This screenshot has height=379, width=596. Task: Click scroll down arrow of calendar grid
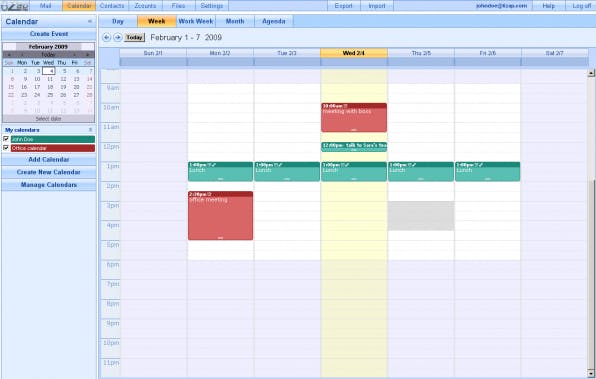click(x=591, y=373)
